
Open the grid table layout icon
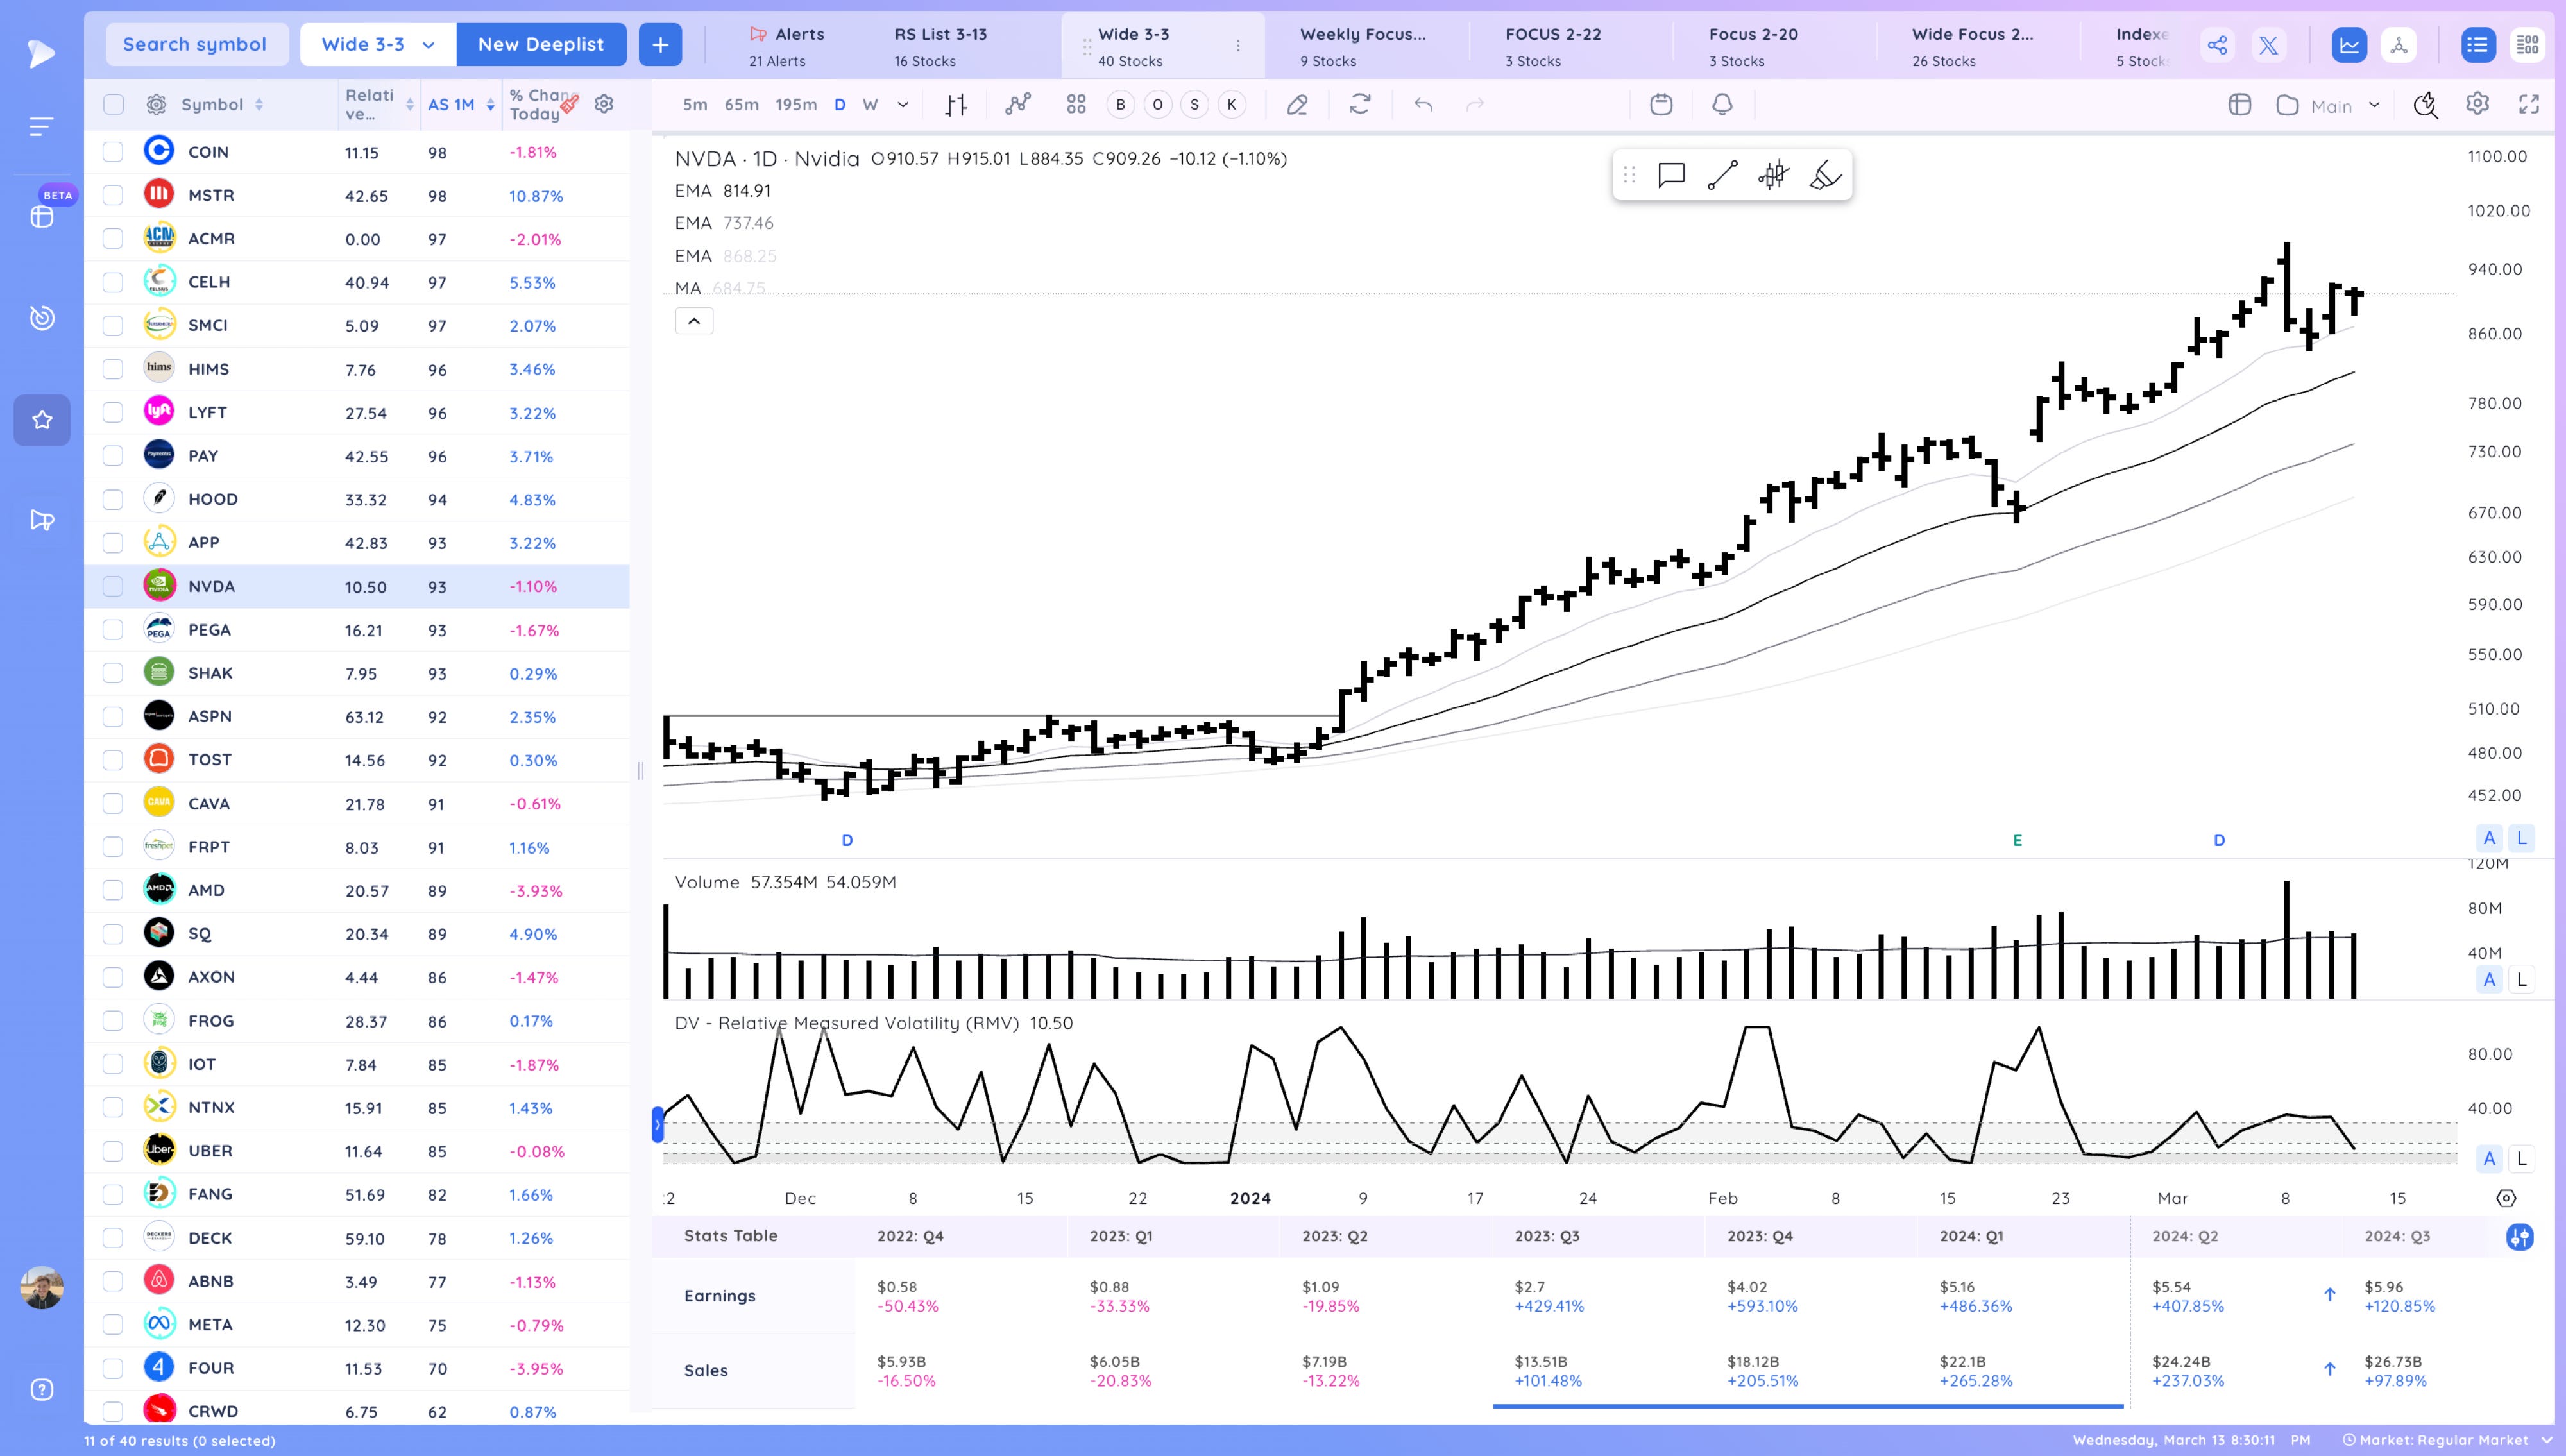click(2527, 45)
